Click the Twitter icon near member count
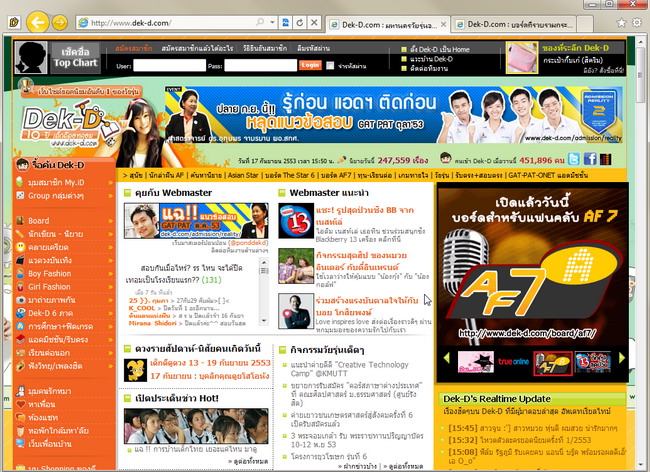Viewport: 650px width, 472px height. click(x=575, y=158)
